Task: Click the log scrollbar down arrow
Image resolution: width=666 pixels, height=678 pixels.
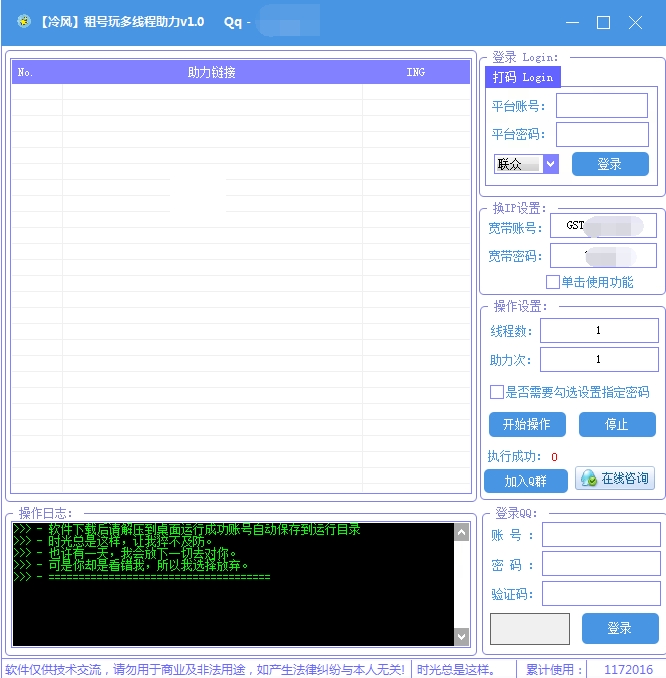Action: pos(461,636)
